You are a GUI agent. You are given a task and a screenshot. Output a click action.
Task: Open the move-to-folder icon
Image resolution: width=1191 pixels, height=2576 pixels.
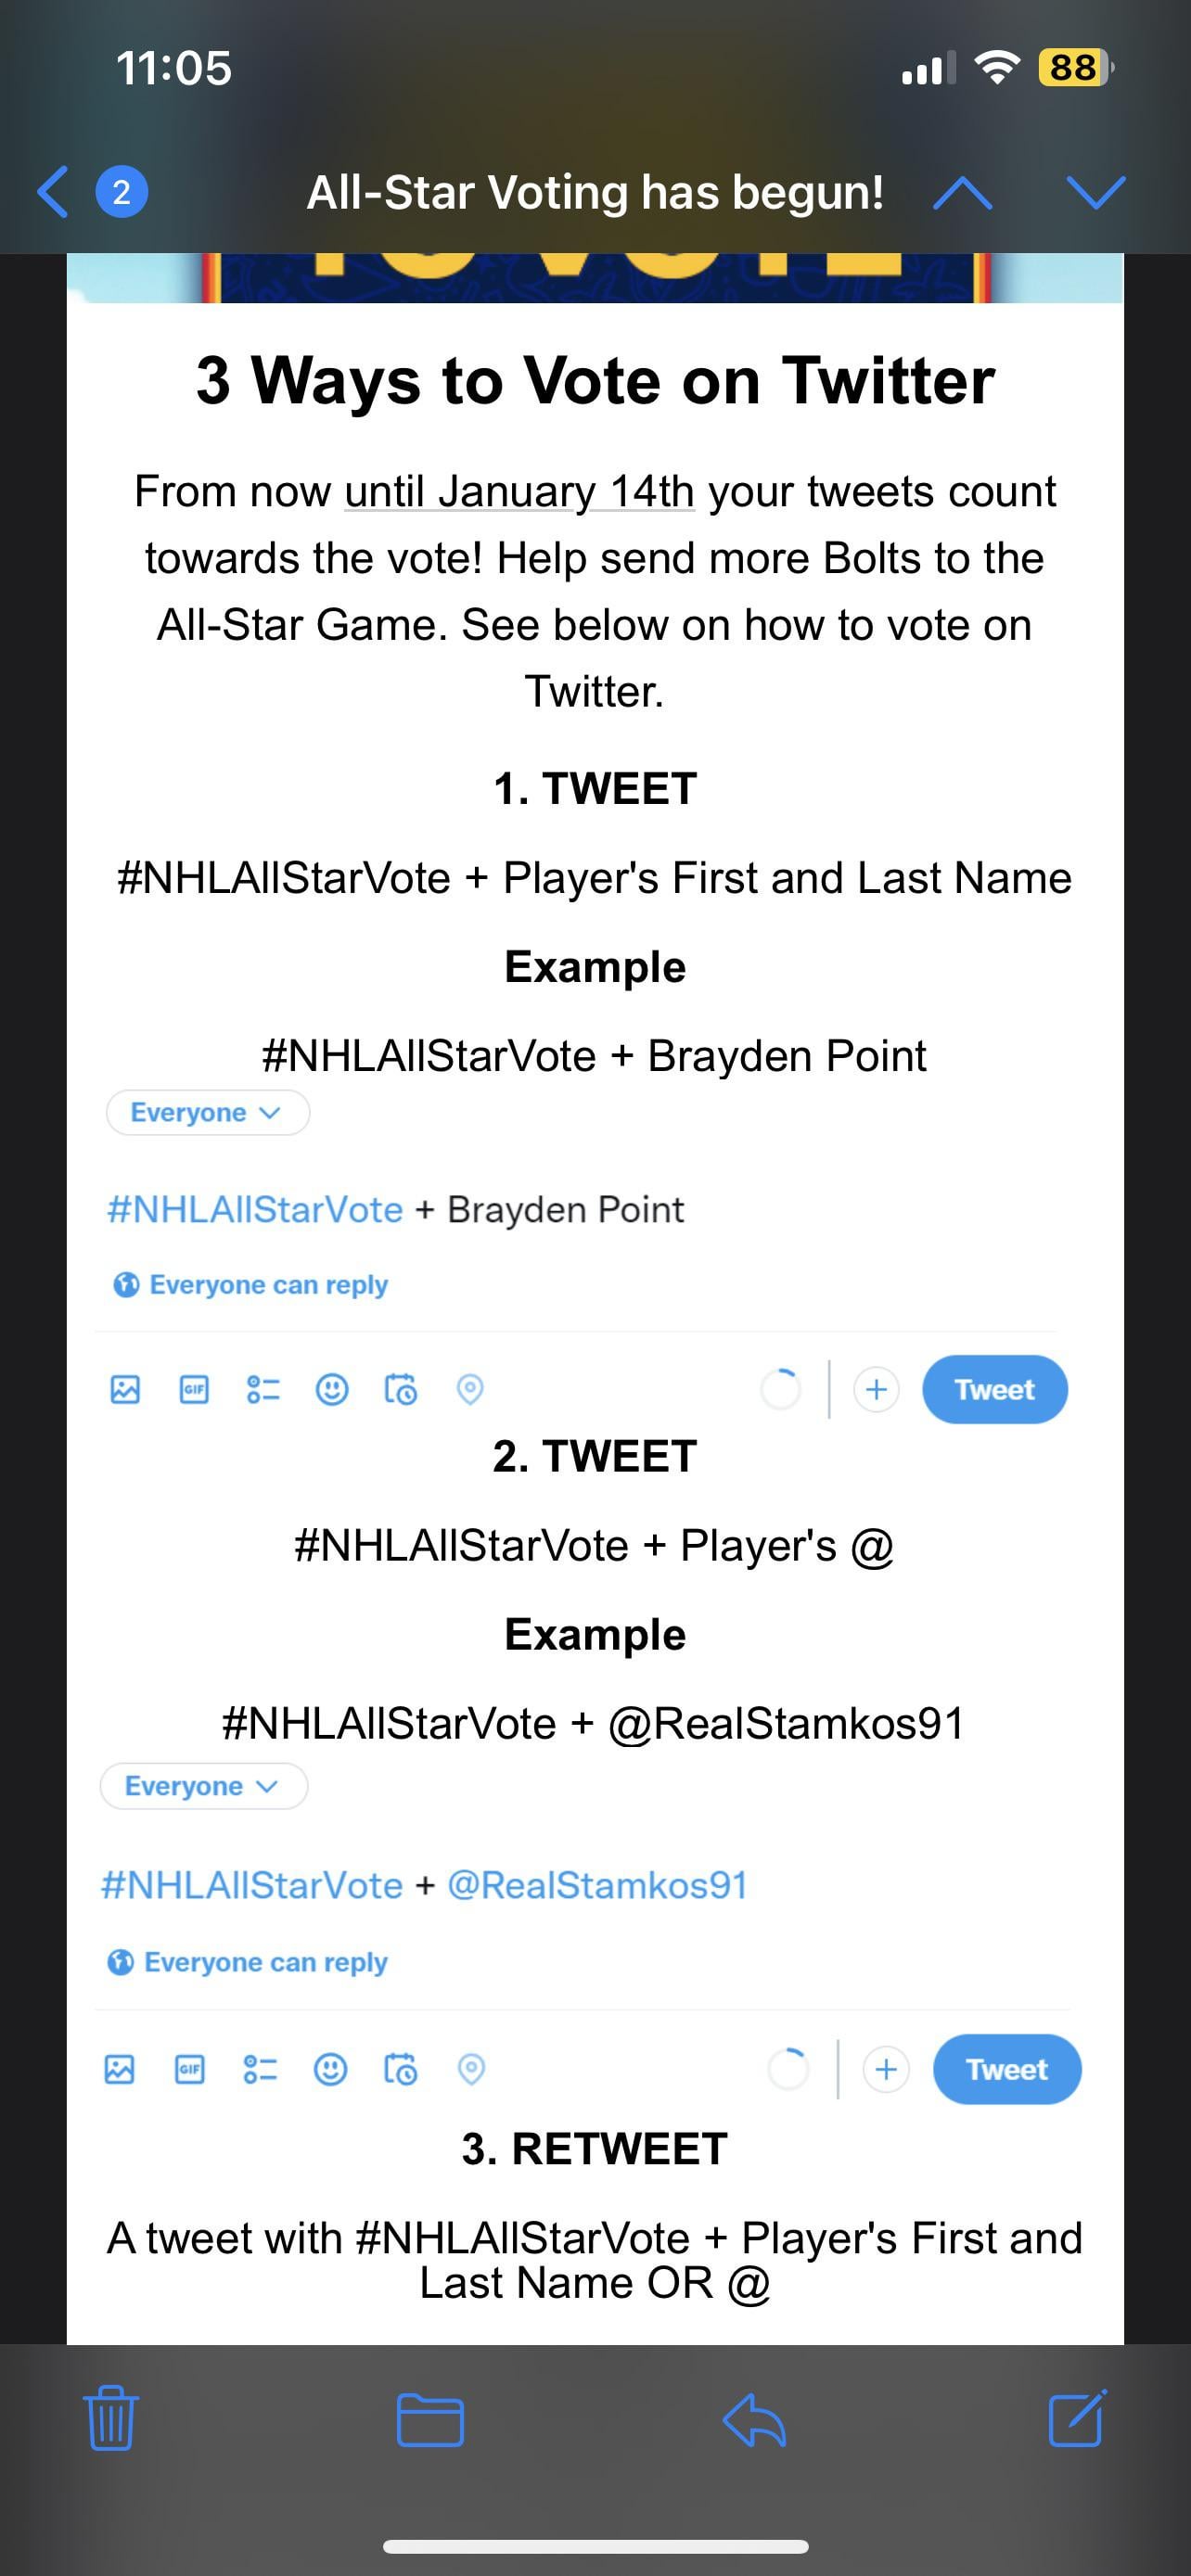tap(430, 2420)
